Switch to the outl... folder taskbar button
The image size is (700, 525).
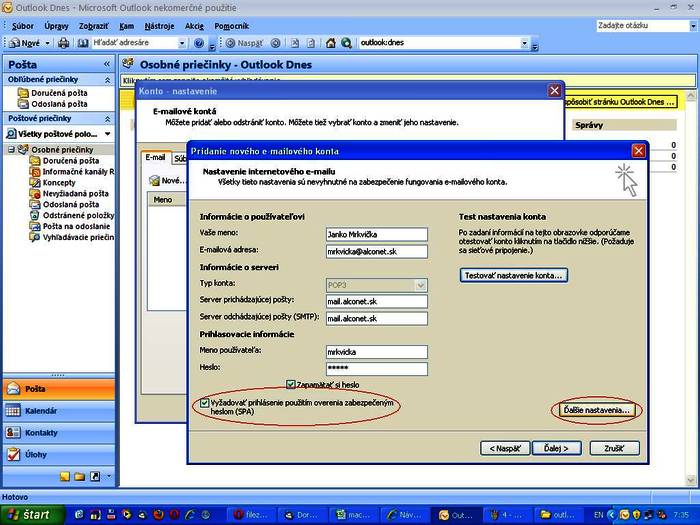(x=560, y=515)
